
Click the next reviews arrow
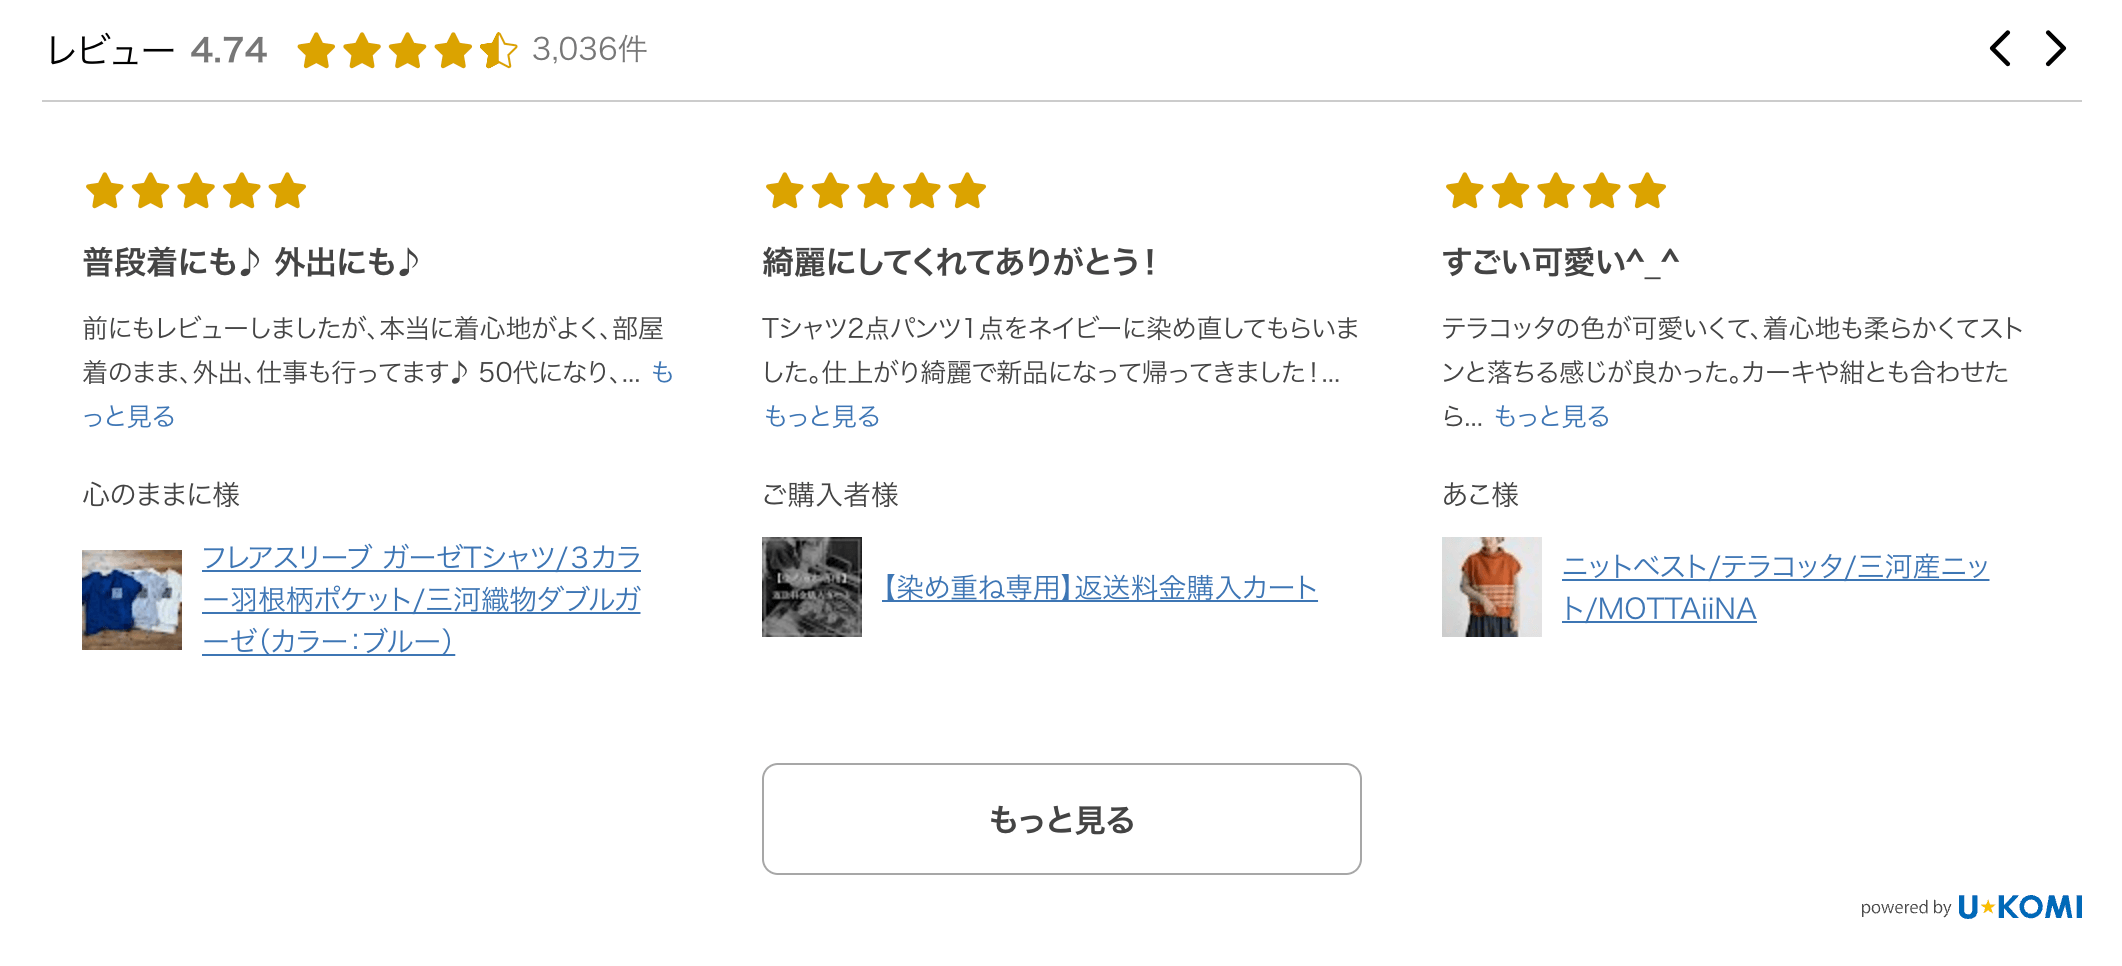(x=2055, y=49)
